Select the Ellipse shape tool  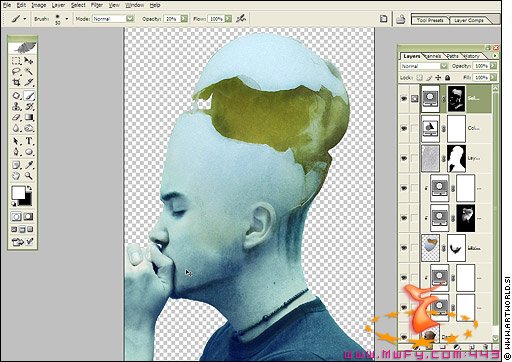(x=29, y=152)
